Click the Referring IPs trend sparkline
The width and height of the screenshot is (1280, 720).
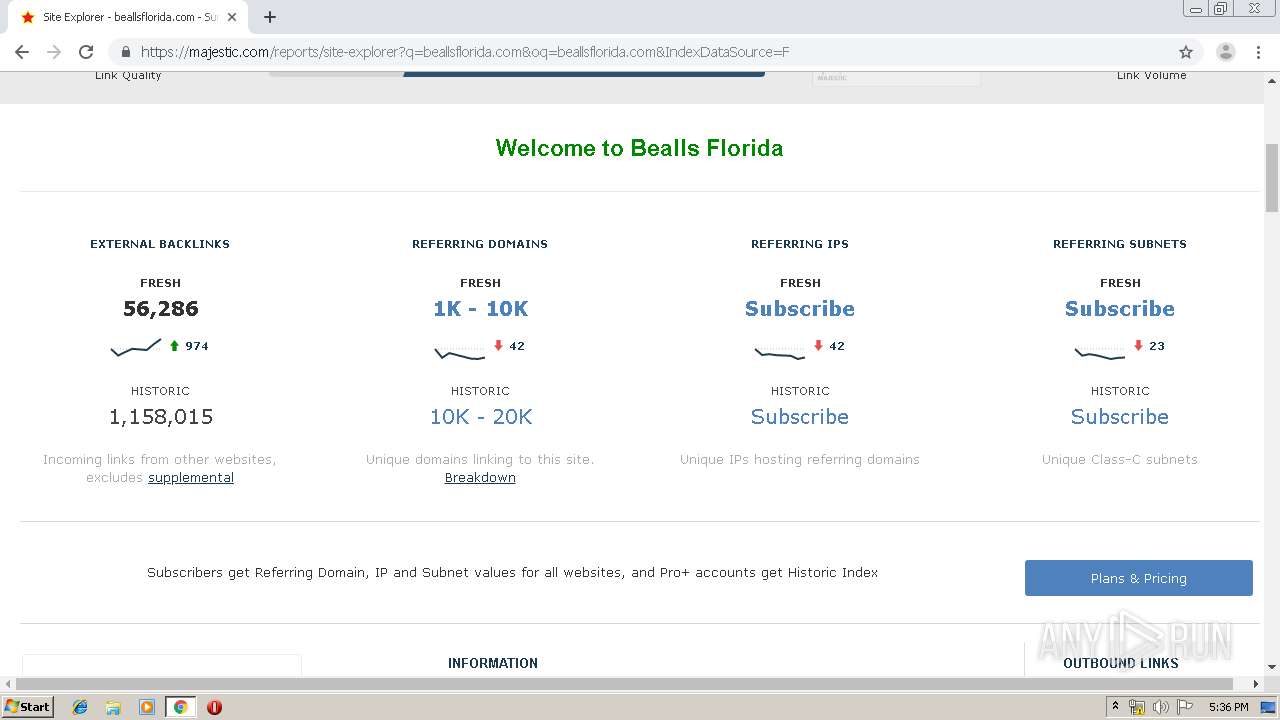tap(780, 352)
